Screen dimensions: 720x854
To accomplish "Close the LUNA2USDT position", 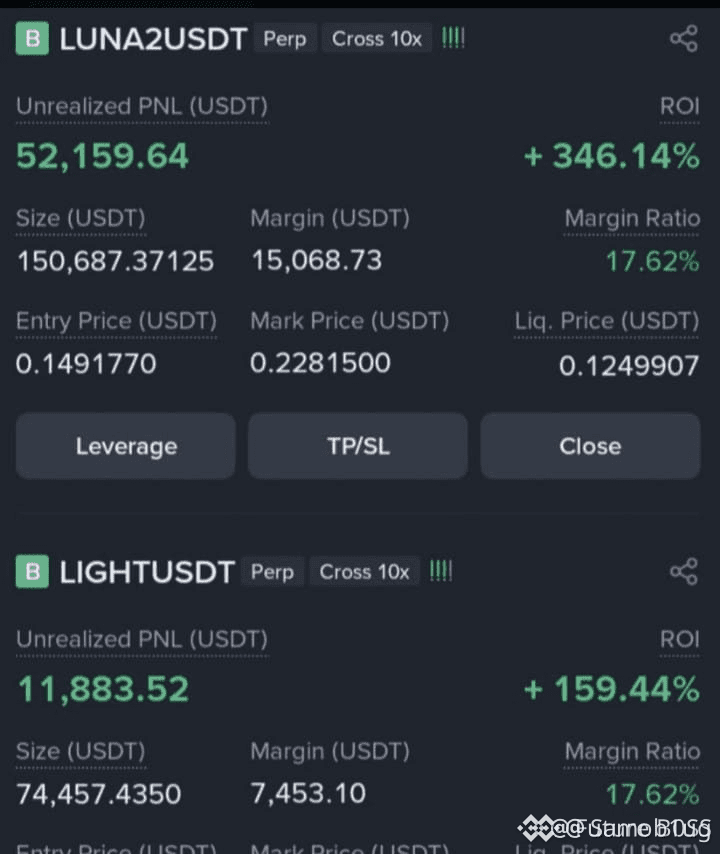I will coord(590,446).
